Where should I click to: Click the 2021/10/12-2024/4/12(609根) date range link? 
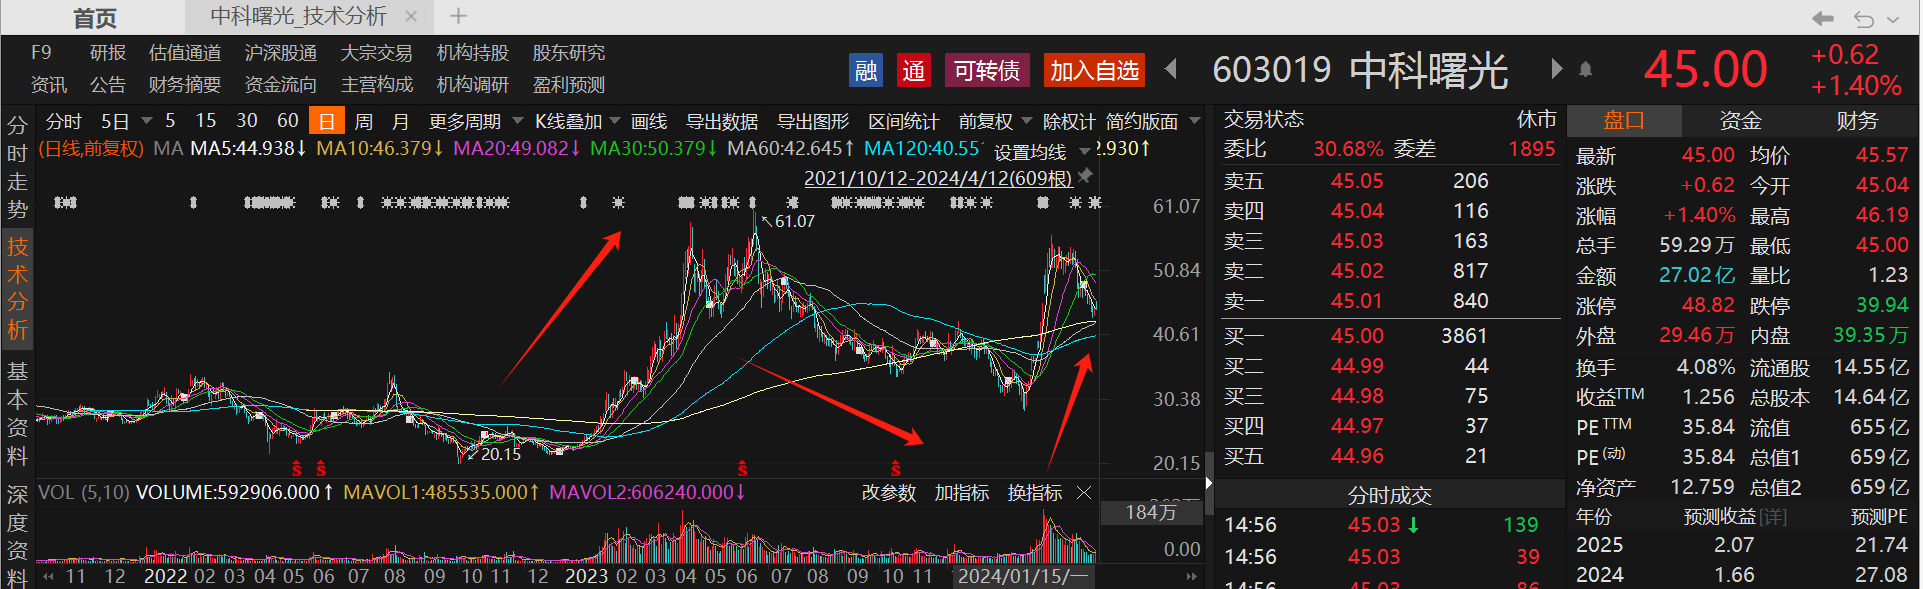click(938, 178)
